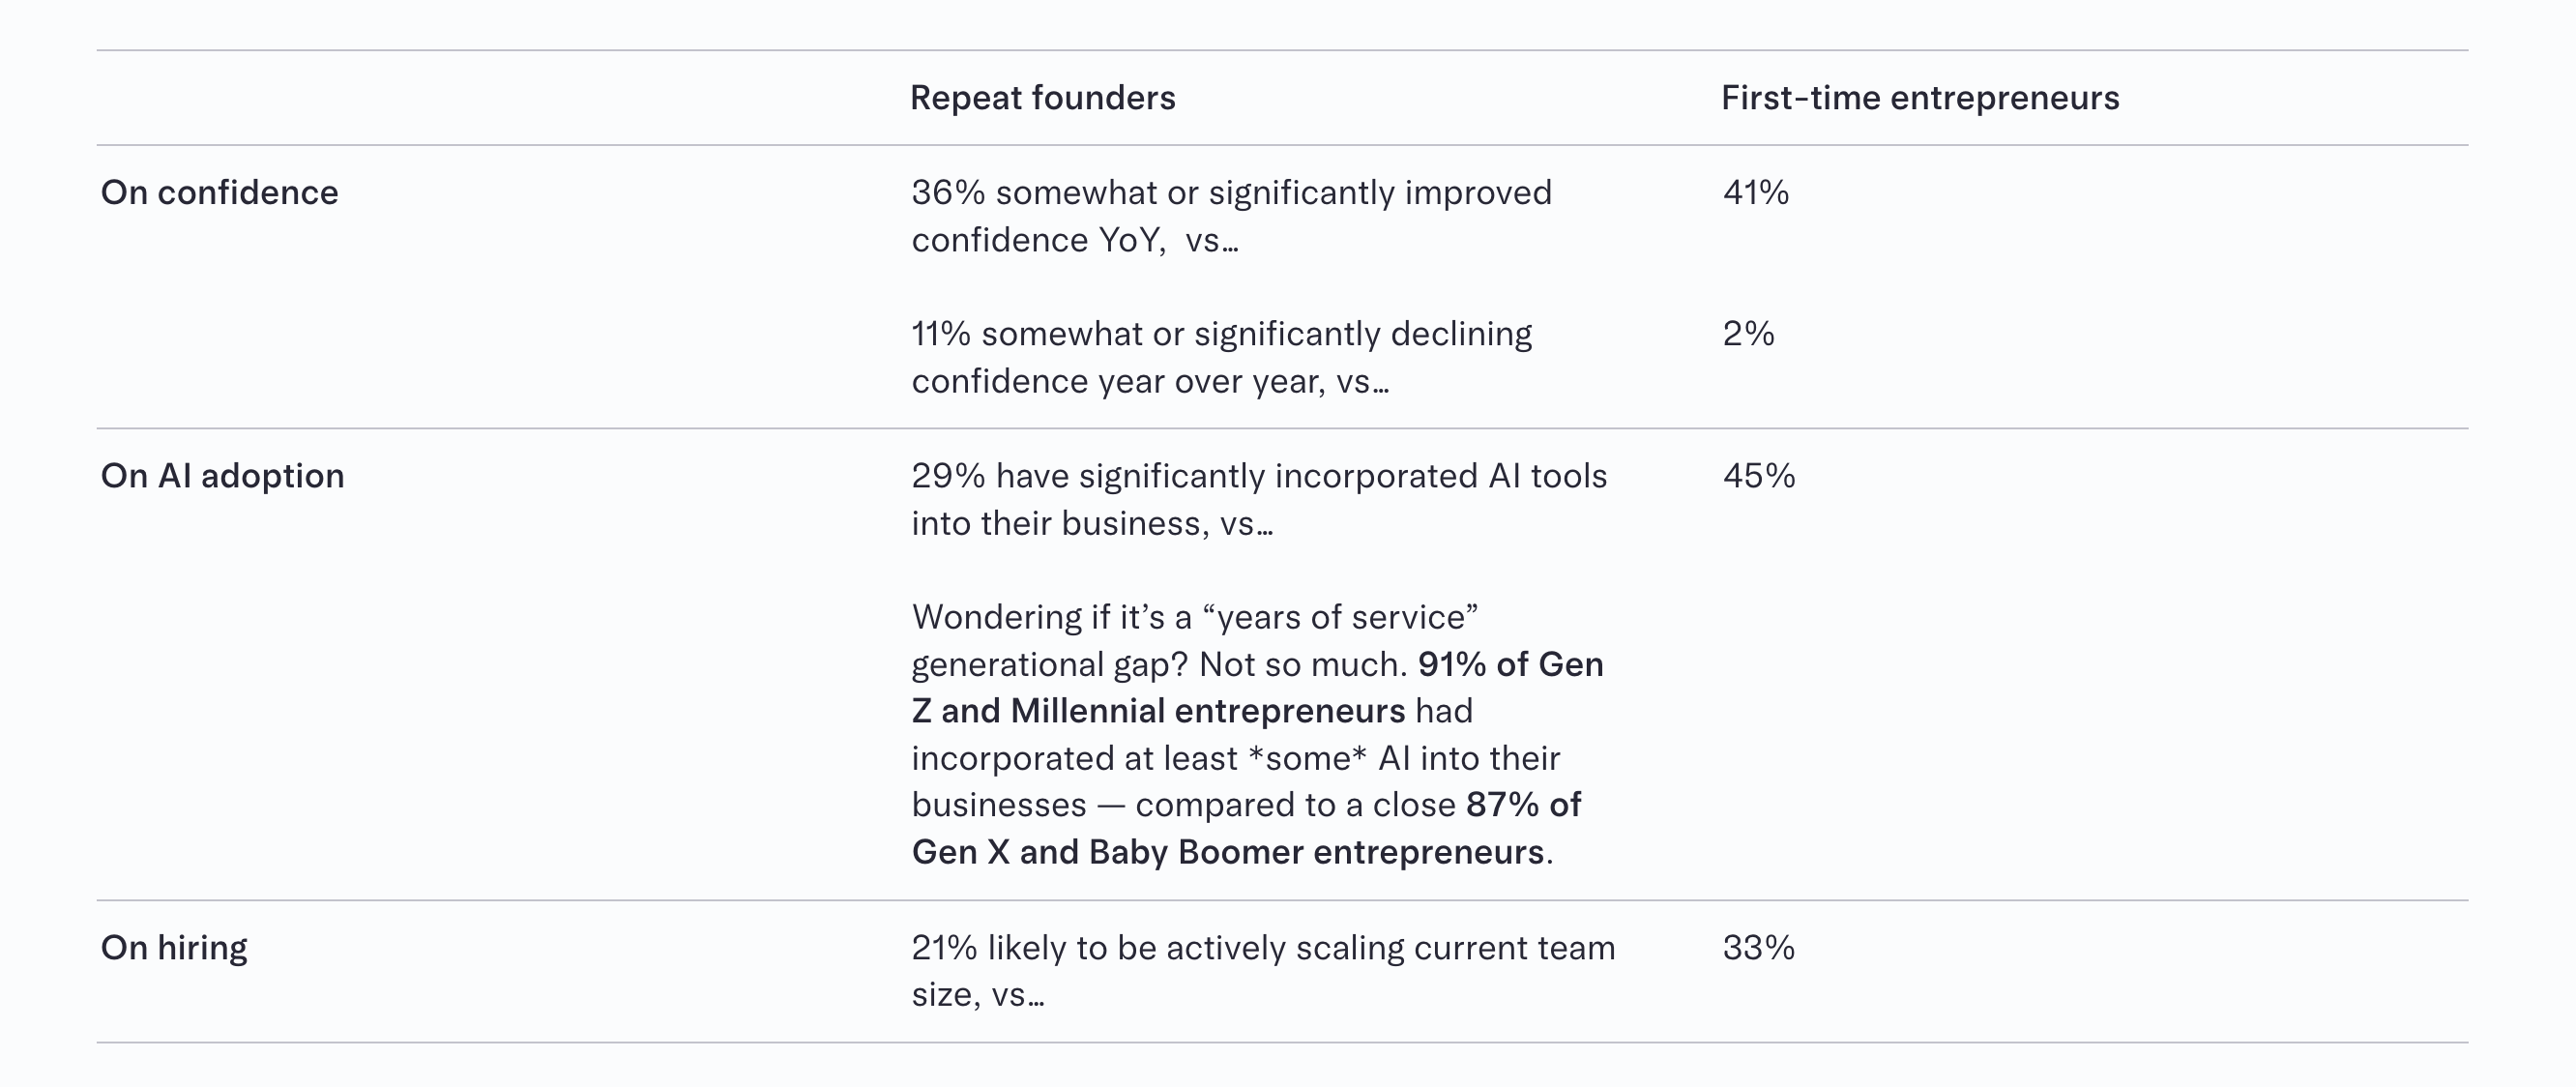Select the "On confidence" row label
The width and height of the screenshot is (2576, 1087).
(x=219, y=192)
